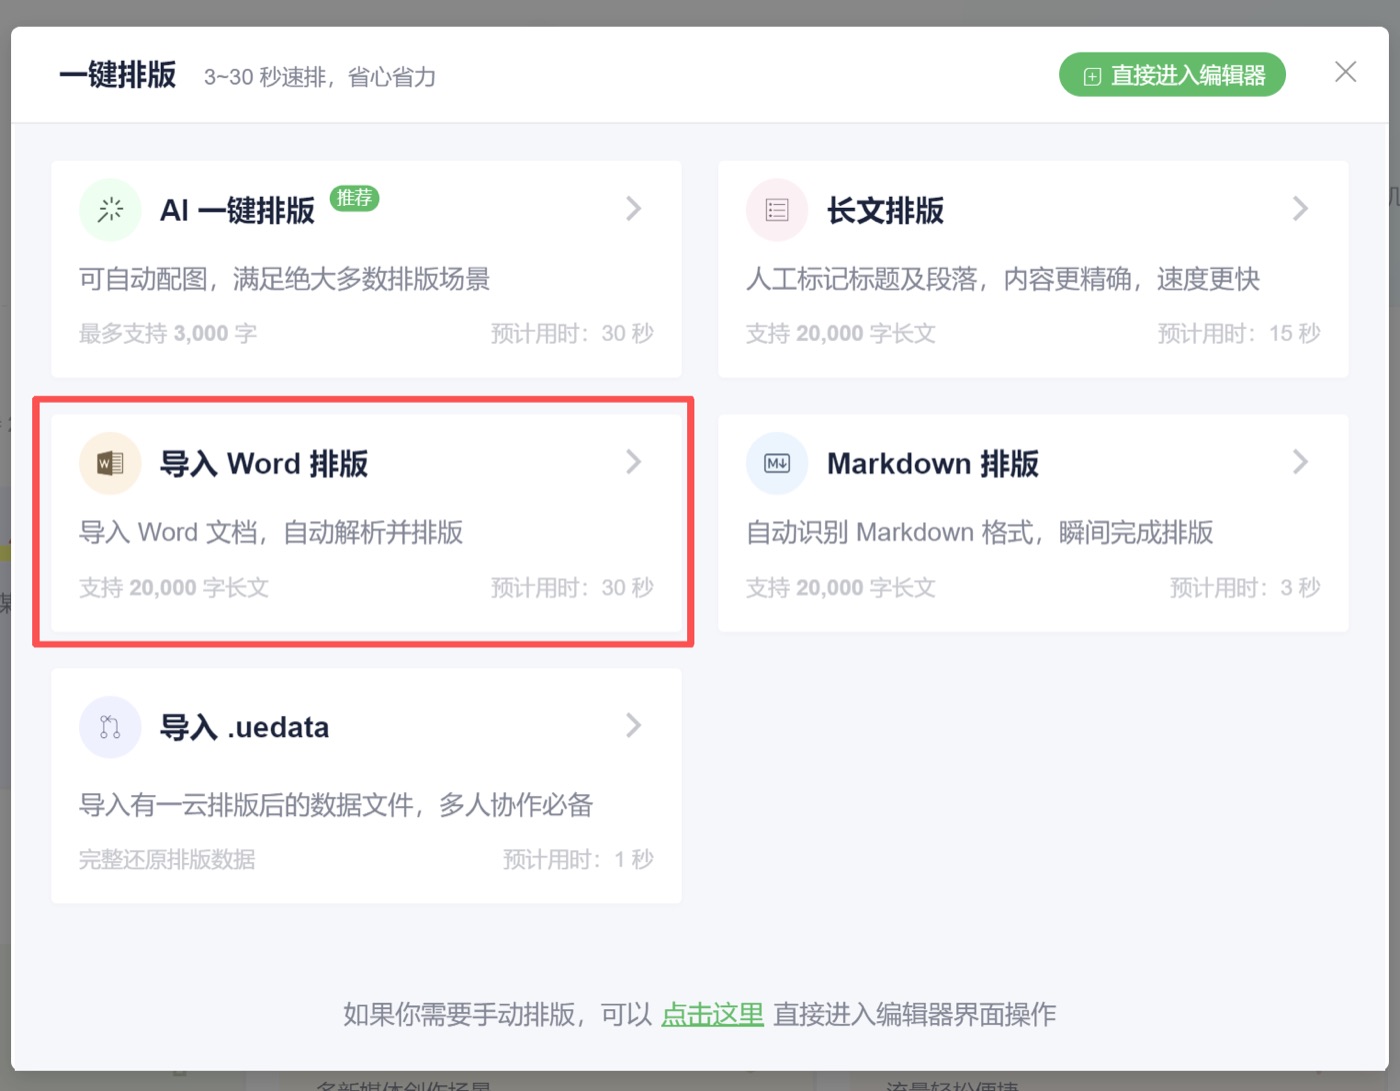Select the 长文排版 title
The height and width of the screenshot is (1091, 1400).
pyautogui.click(x=885, y=211)
